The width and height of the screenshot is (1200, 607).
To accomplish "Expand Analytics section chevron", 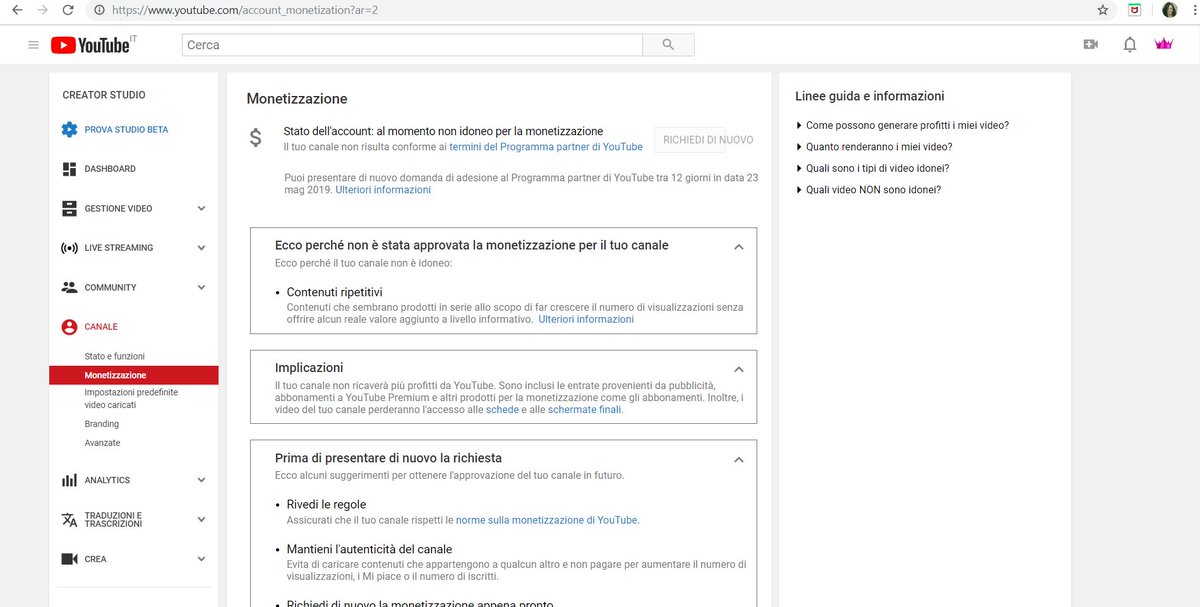I will click(x=201, y=480).
